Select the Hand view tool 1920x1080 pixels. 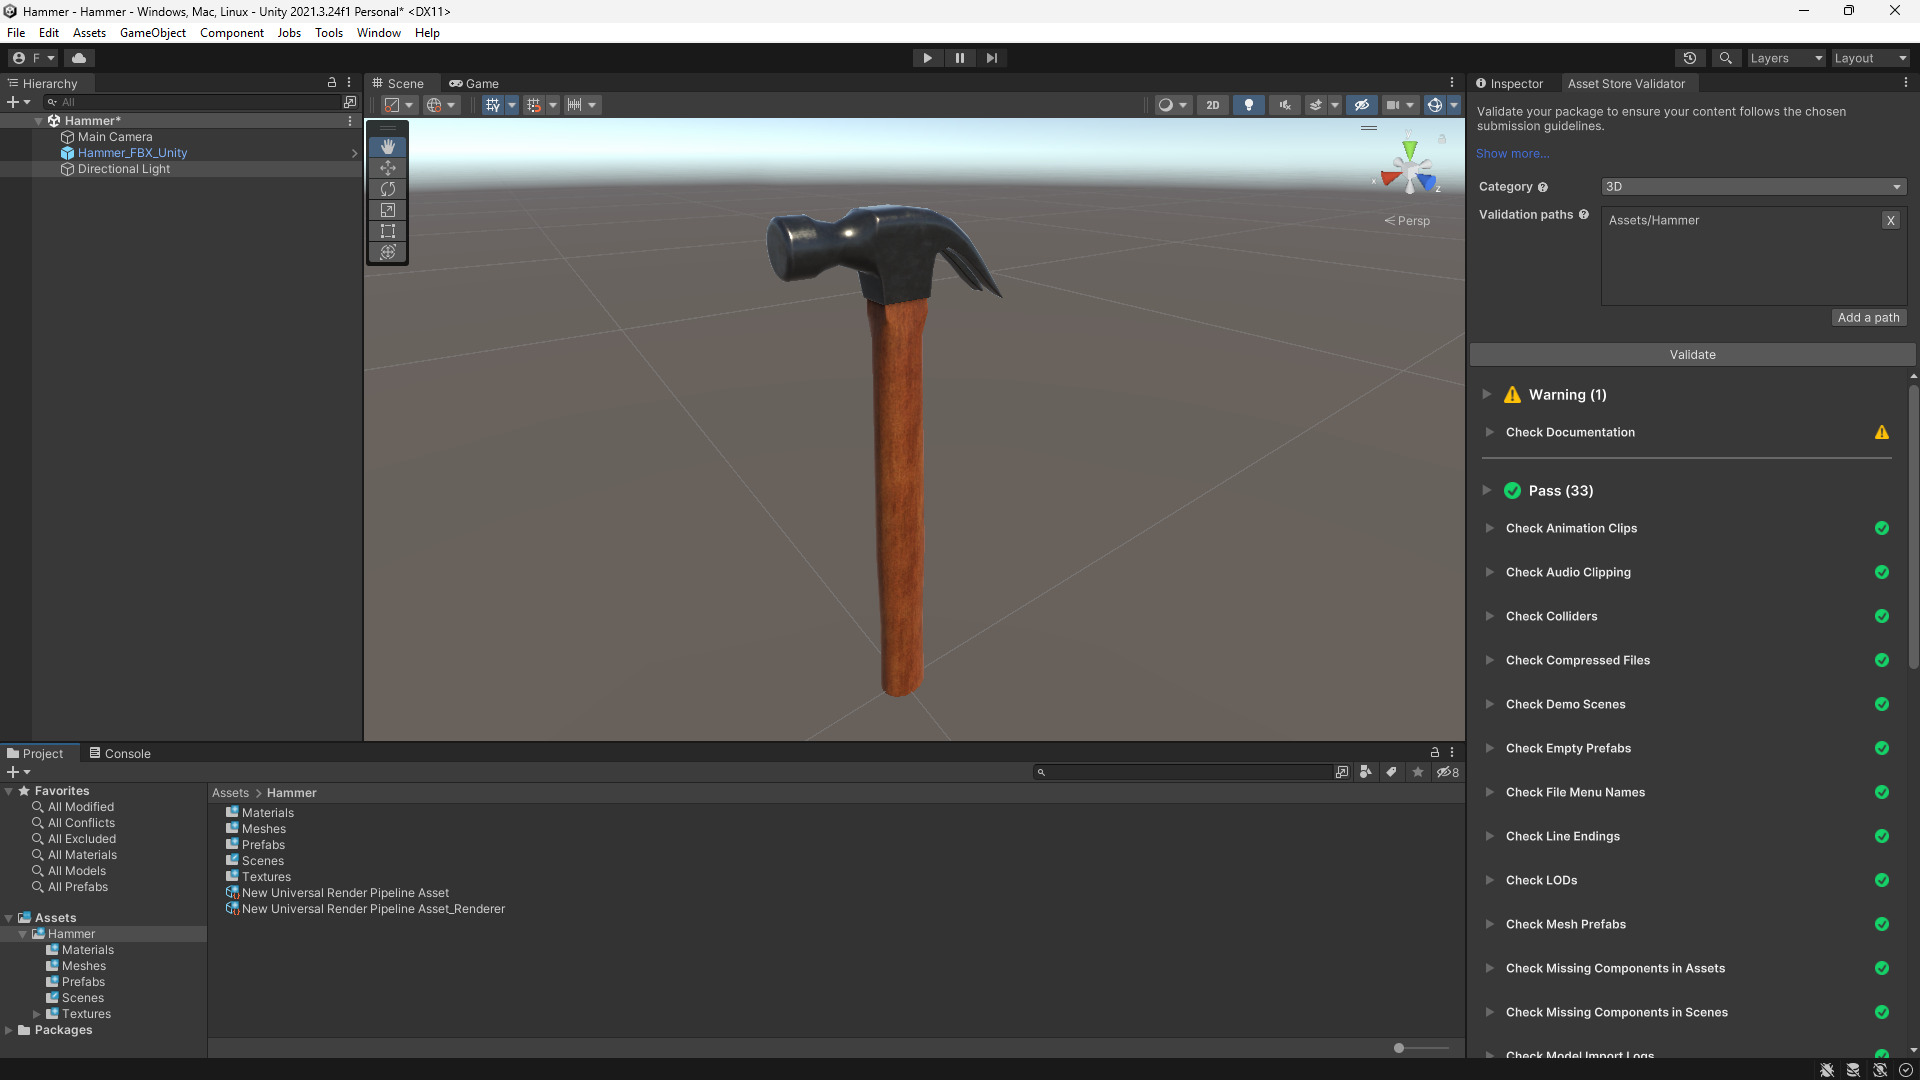tap(388, 147)
